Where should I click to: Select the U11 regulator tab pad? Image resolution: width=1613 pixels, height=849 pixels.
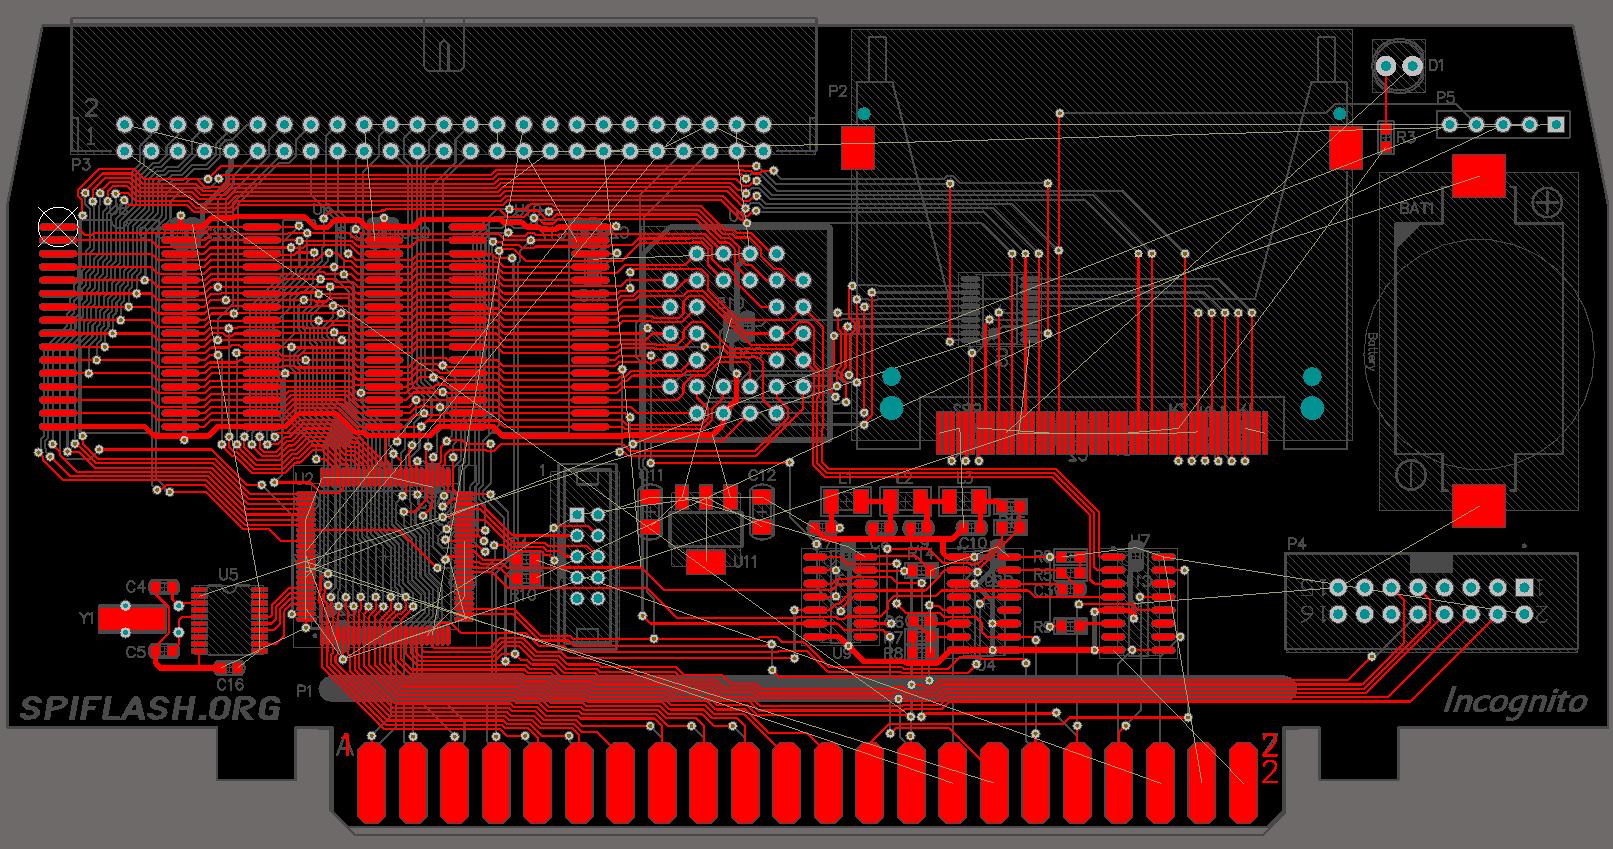coord(706,563)
